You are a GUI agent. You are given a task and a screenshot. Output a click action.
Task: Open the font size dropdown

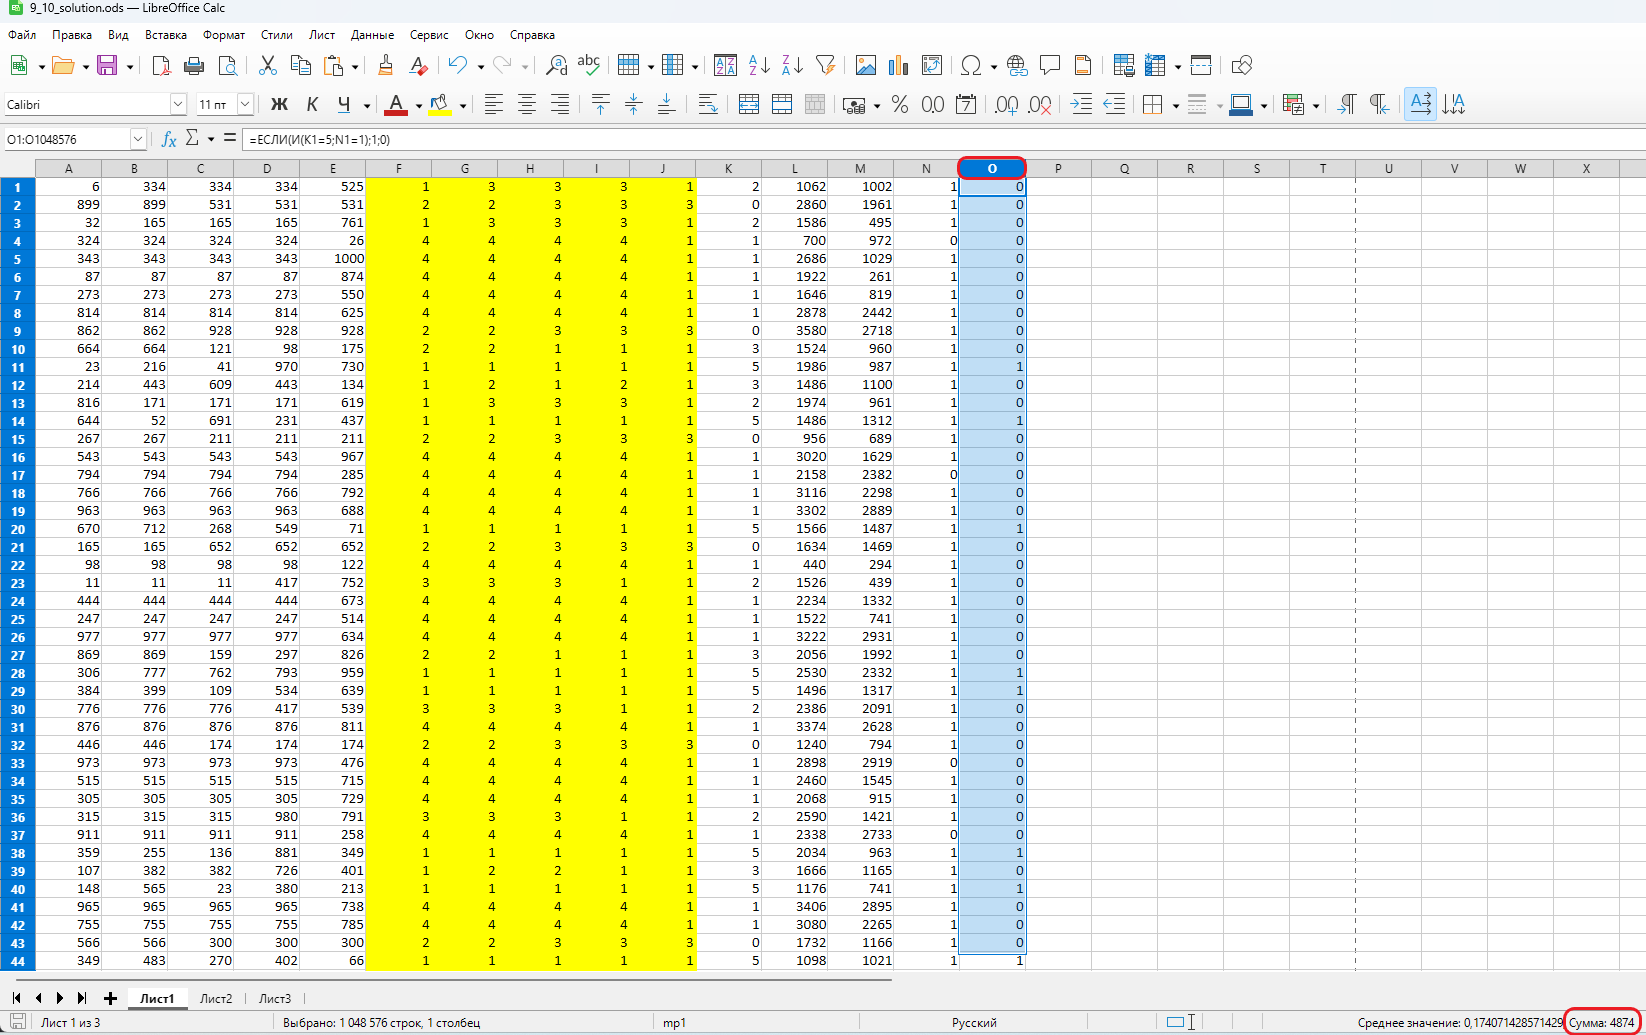[x=245, y=104]
